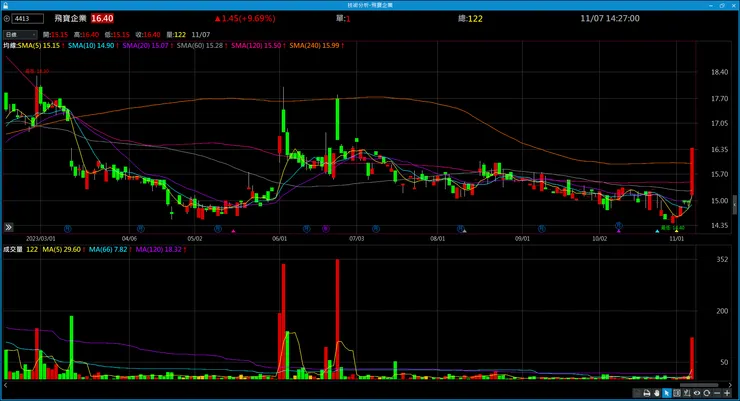Click the vertical scale handle at right edge
Image resolution: width=740 pixels, height=401 pixels.
click(734, 205)
